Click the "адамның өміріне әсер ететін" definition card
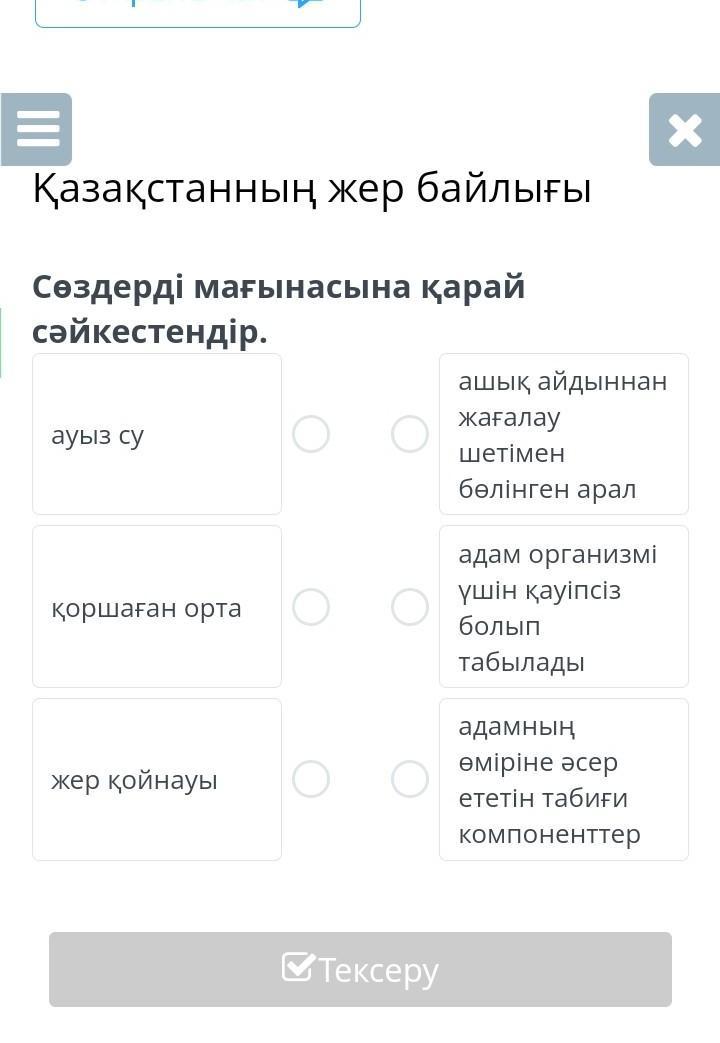The height and width of the screenshot is (1043, 720). coord(563,779)
